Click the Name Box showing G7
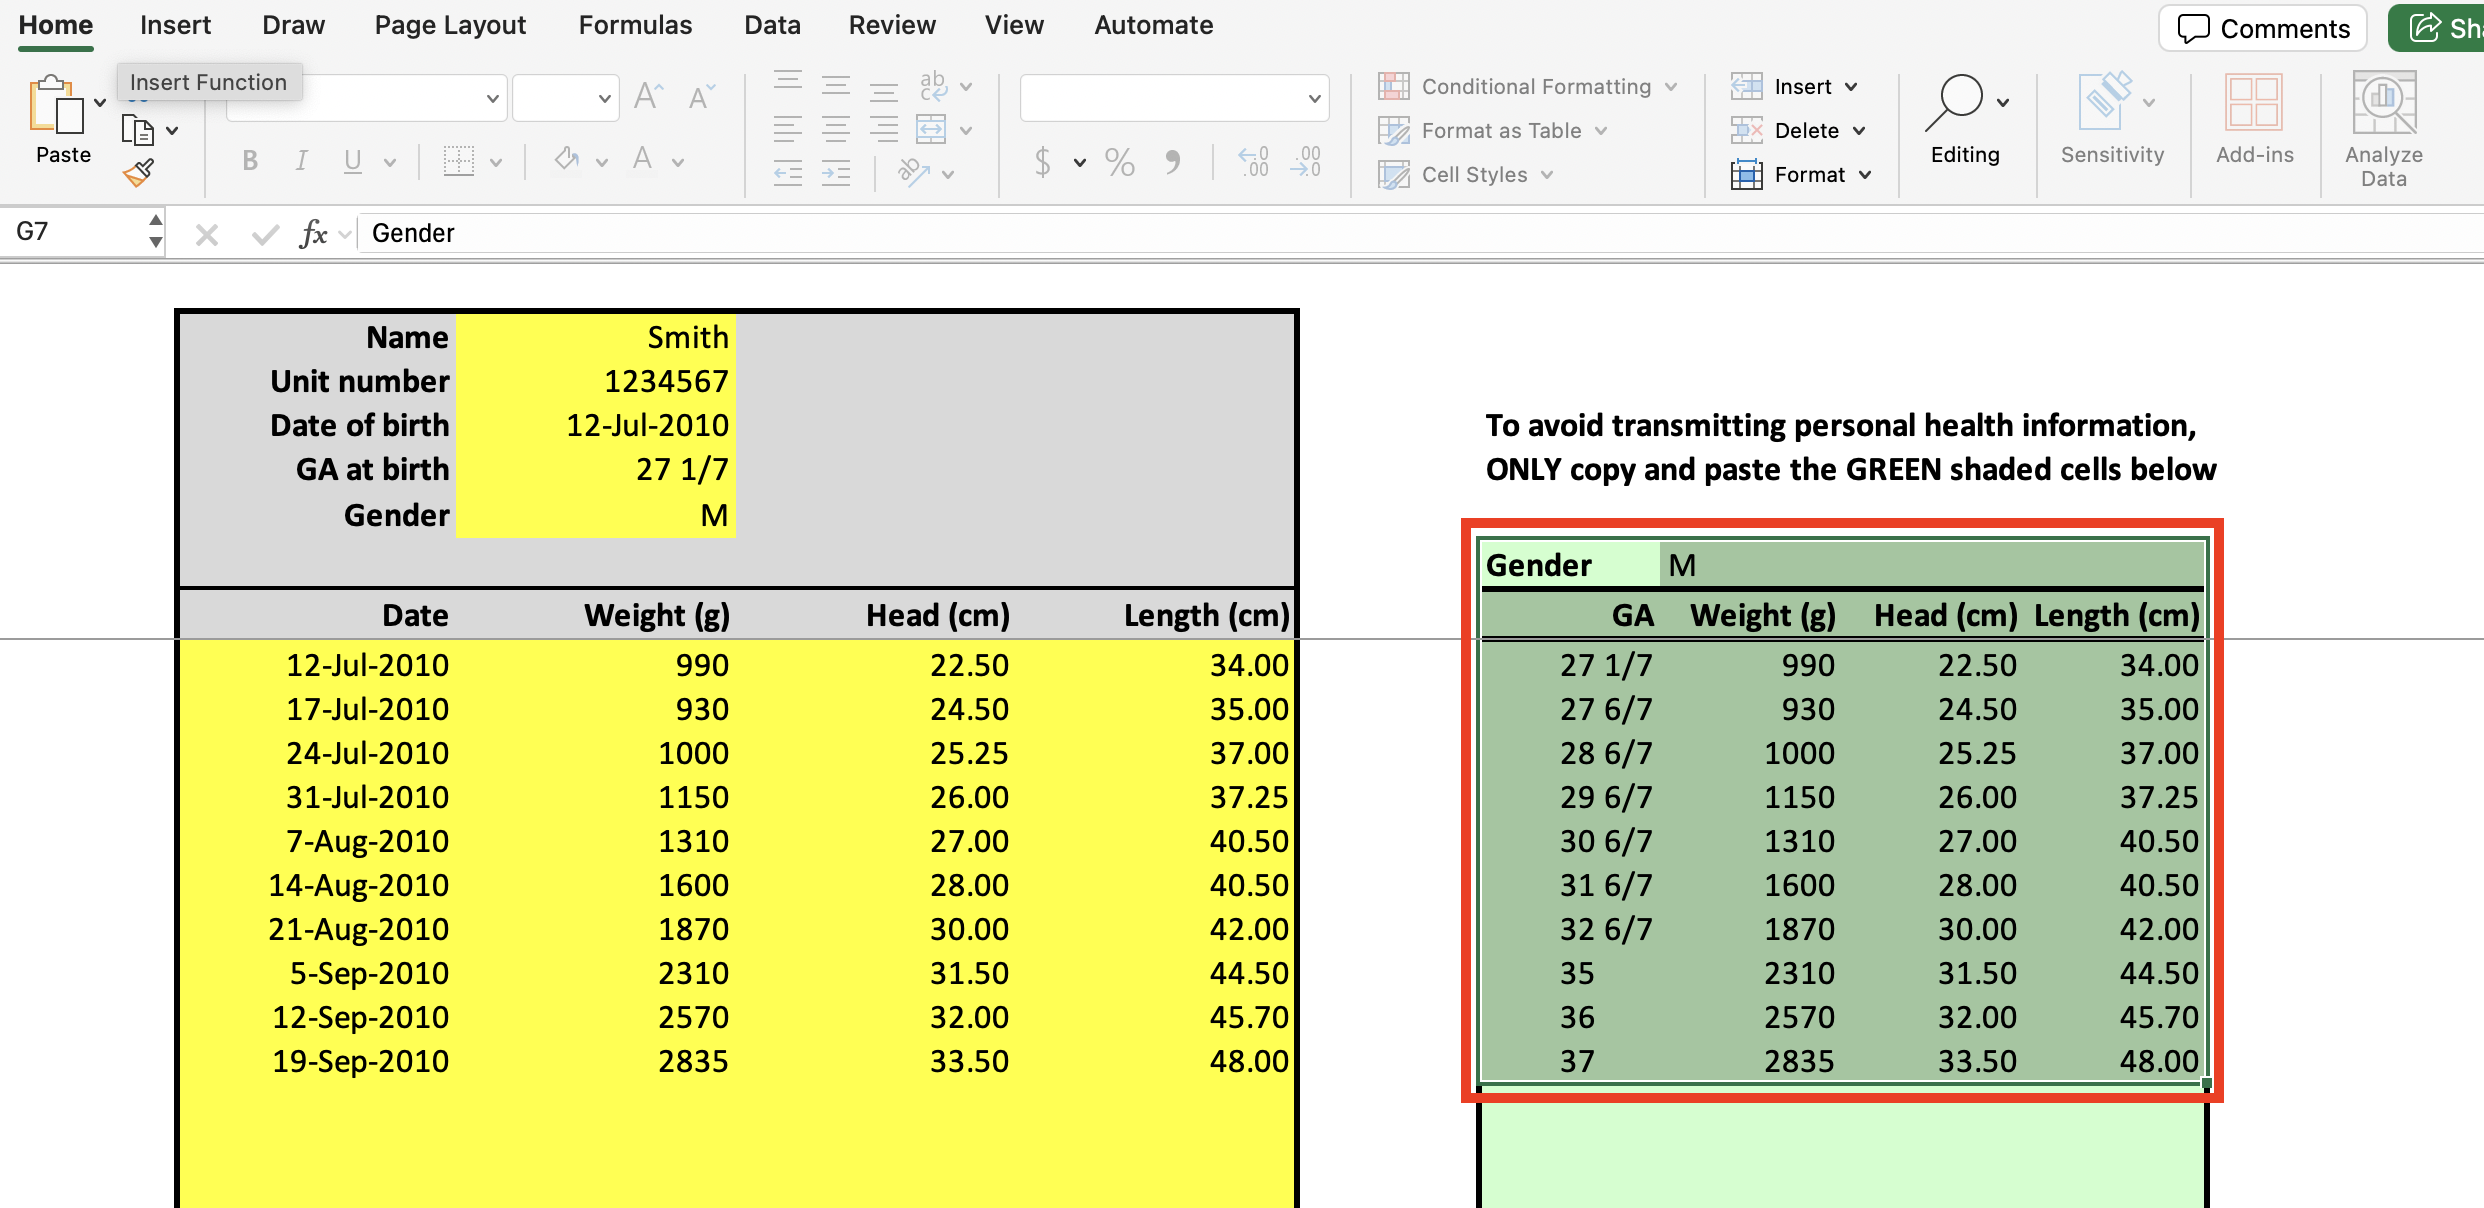 (75, 232)
